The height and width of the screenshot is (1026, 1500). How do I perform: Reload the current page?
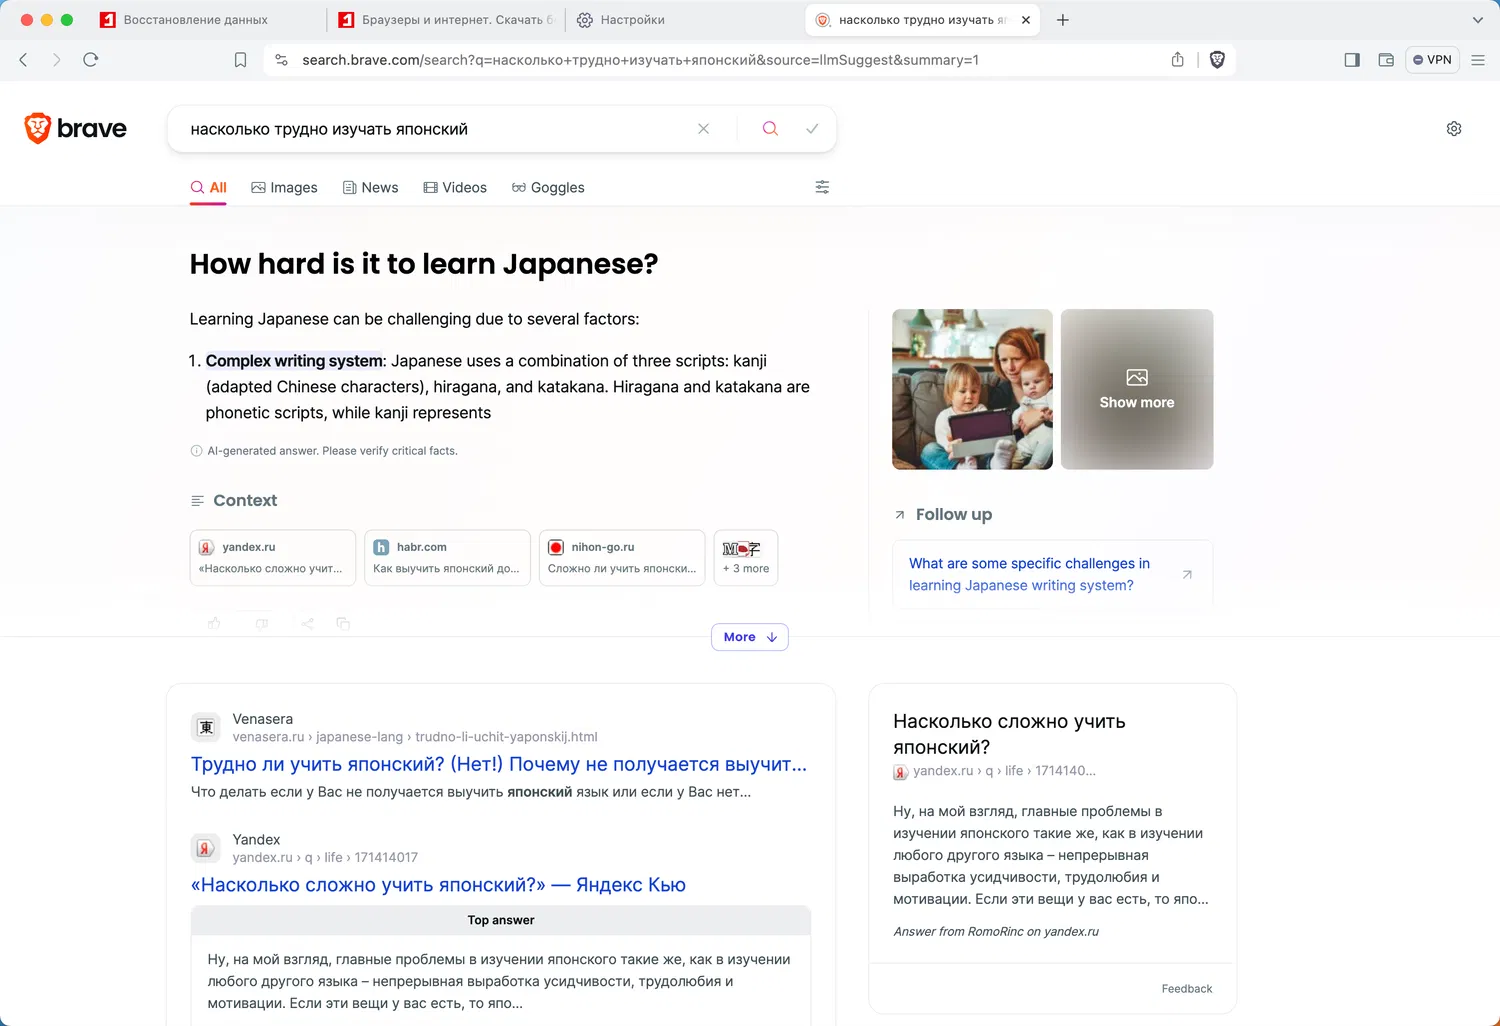pos(91,60)
